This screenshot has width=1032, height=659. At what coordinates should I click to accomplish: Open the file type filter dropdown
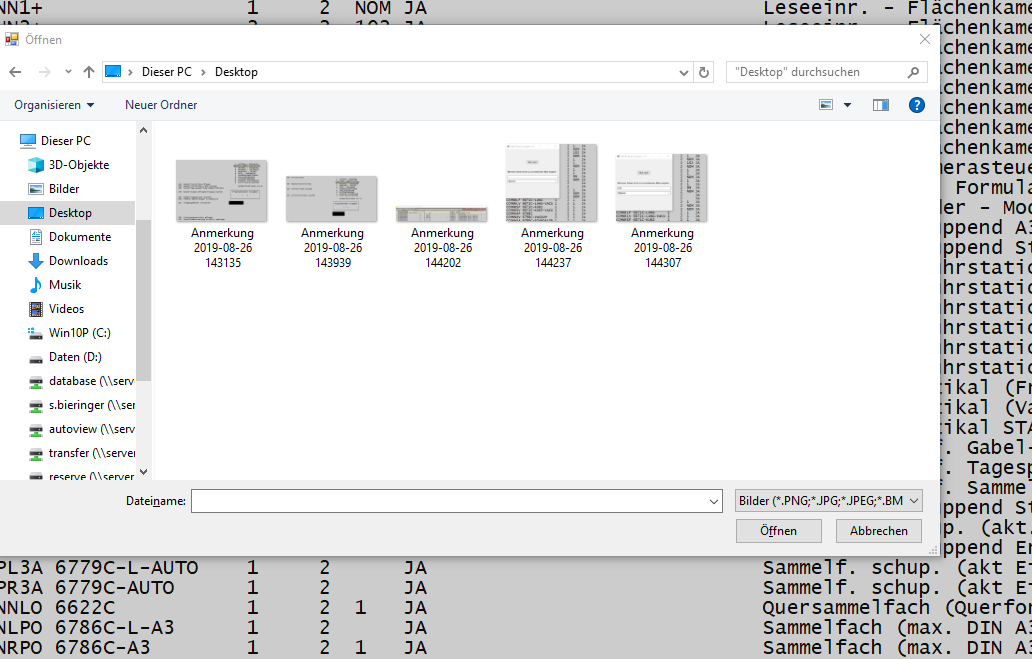827,501
